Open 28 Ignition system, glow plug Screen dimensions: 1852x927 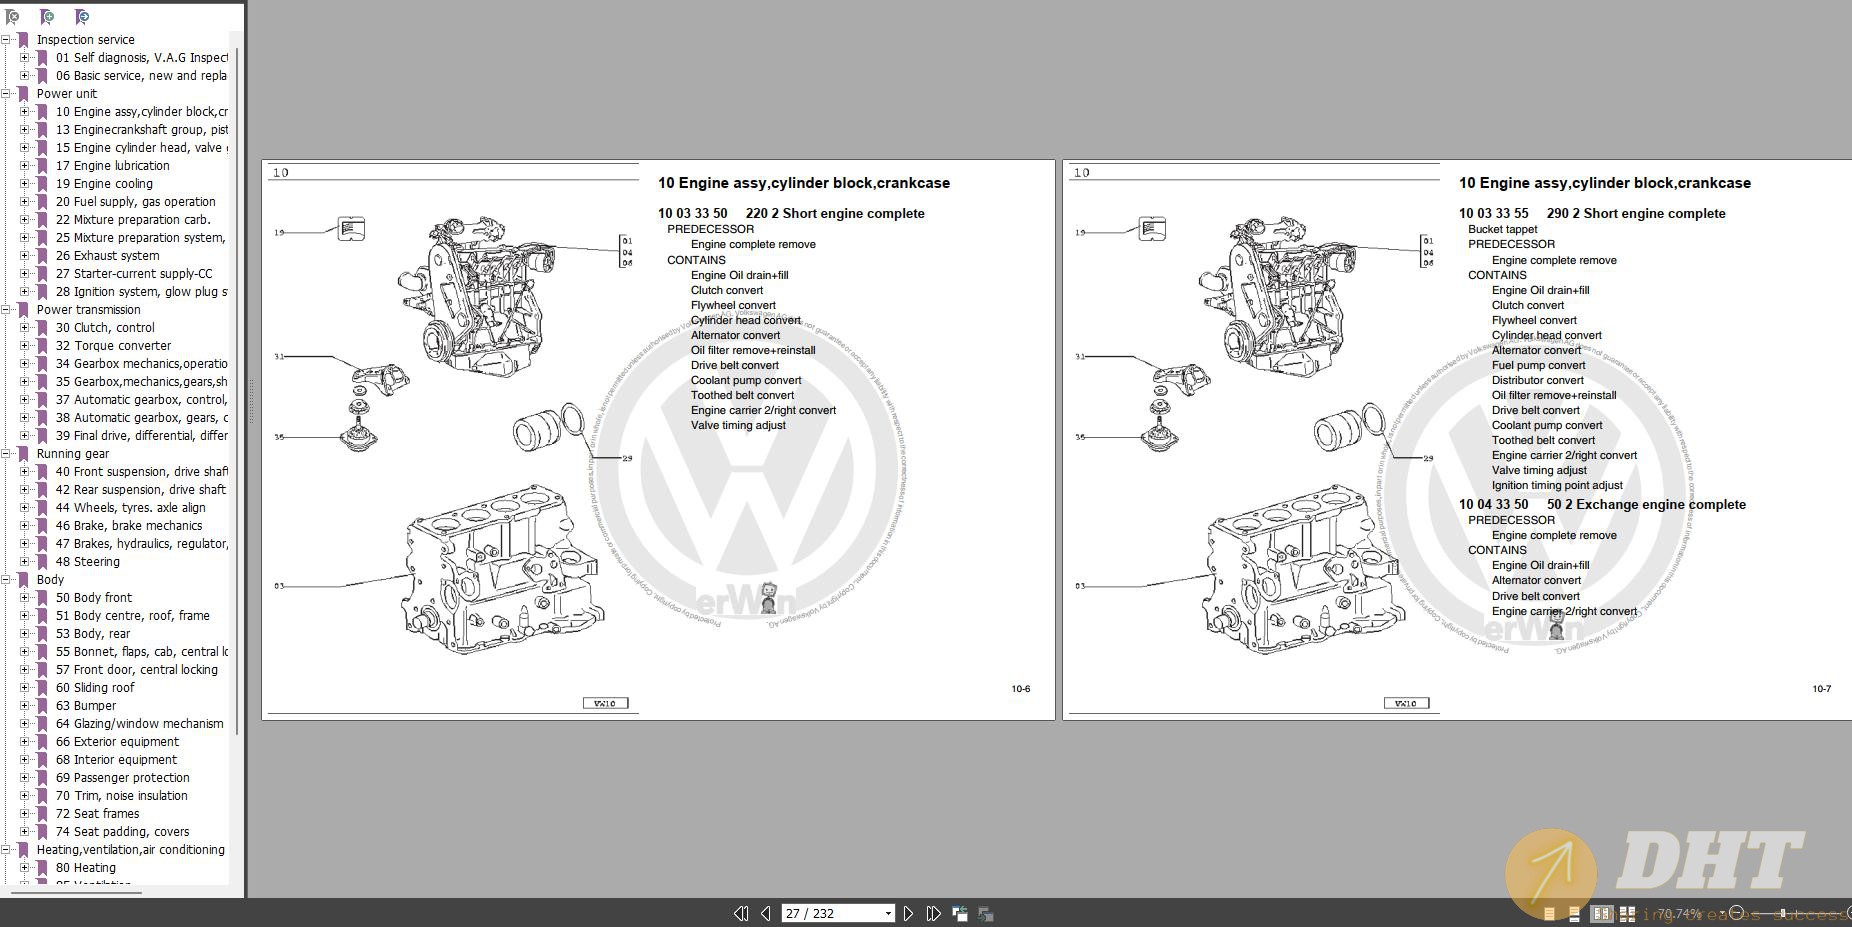(x=141, y=292)
